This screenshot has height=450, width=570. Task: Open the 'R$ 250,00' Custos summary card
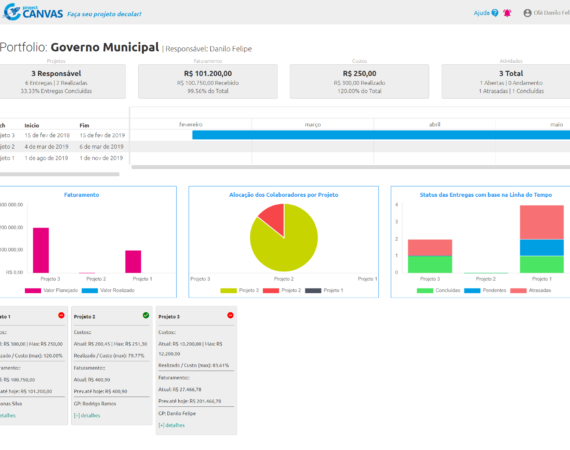point(359,81)
